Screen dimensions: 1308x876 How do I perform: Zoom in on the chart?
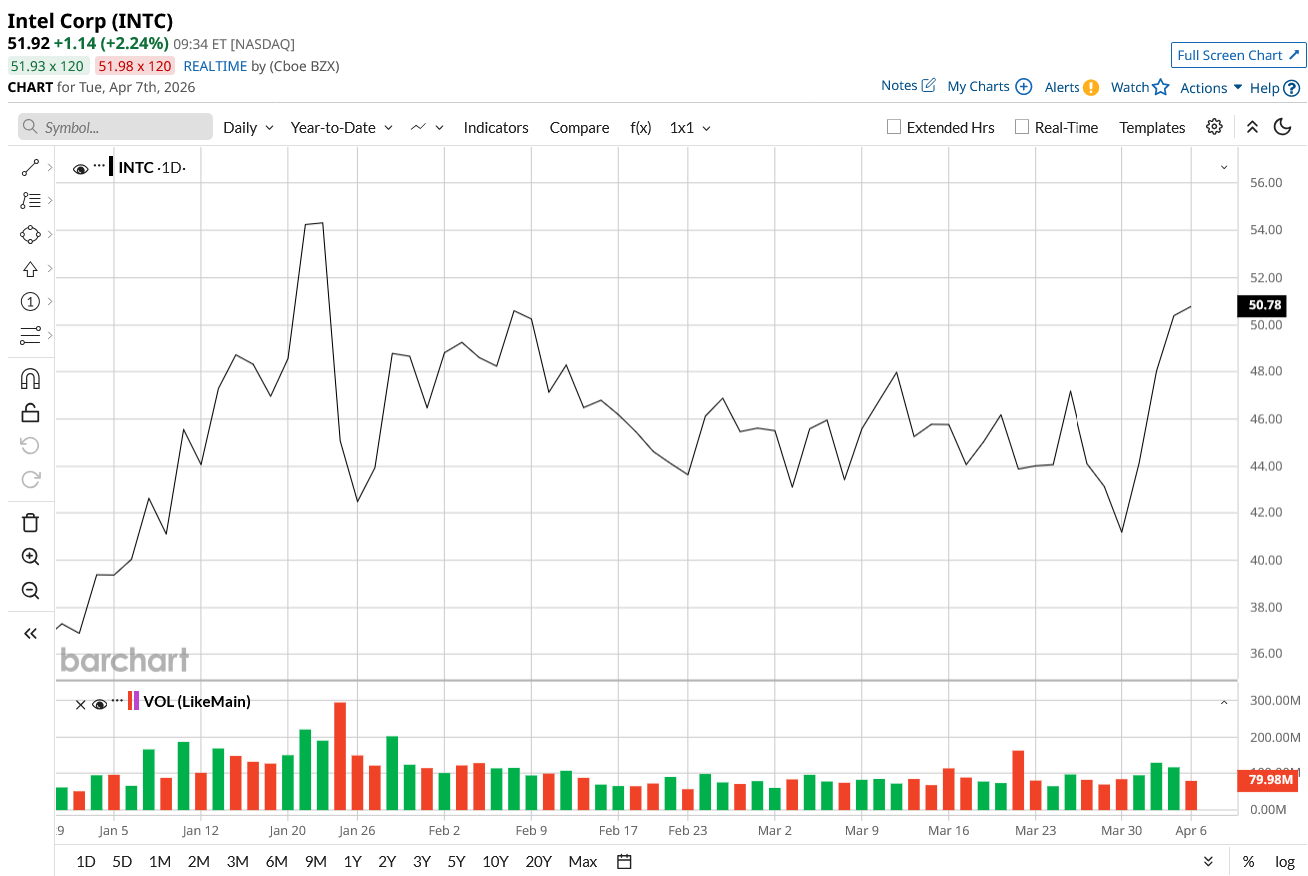pyautogui.click(x=30, y=556)
